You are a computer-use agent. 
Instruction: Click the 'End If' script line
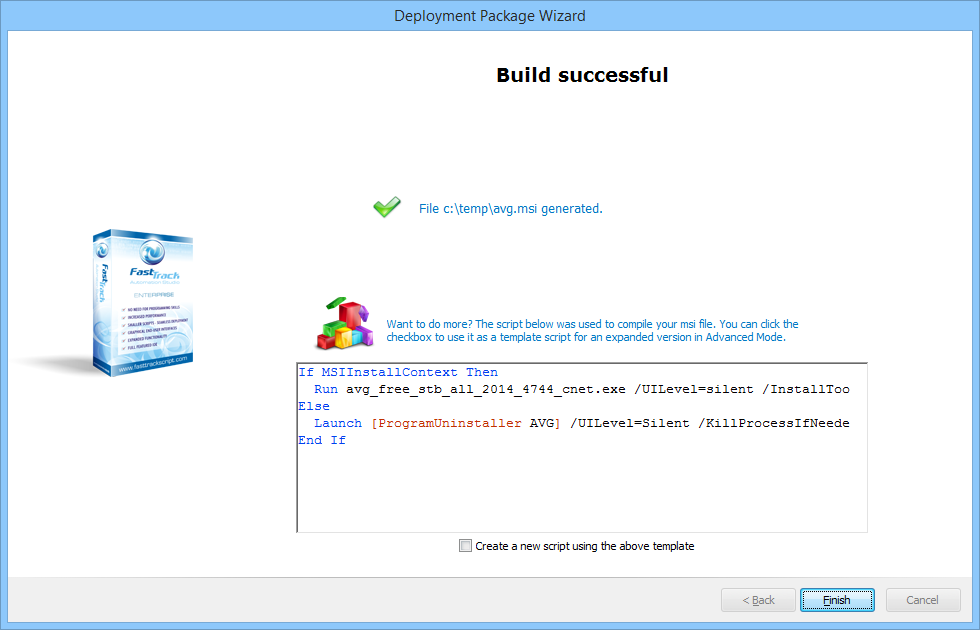pyautogui.click(x=322, y=440)
